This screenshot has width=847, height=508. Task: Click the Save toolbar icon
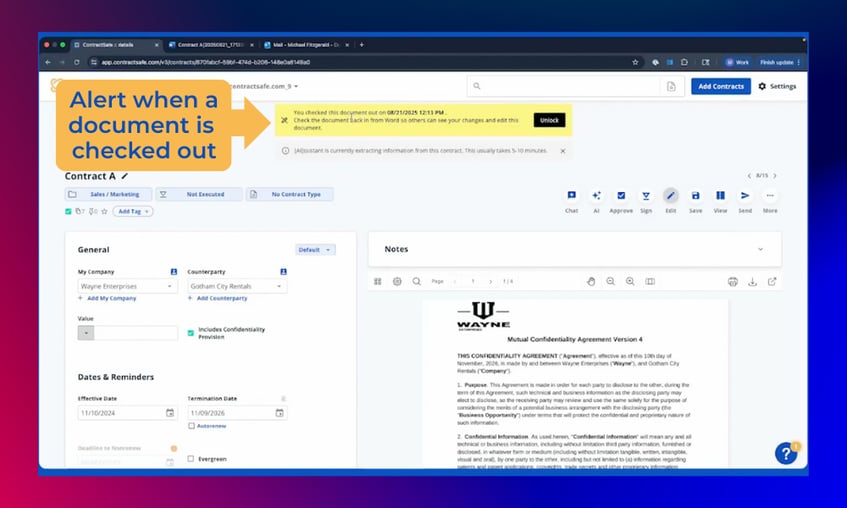(x=696, y=196)
